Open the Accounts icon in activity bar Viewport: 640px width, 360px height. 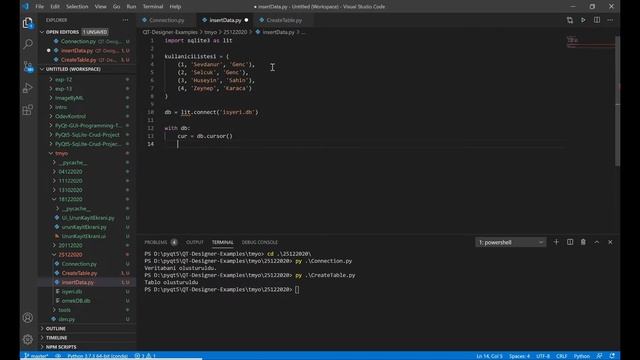coord(28,318)
